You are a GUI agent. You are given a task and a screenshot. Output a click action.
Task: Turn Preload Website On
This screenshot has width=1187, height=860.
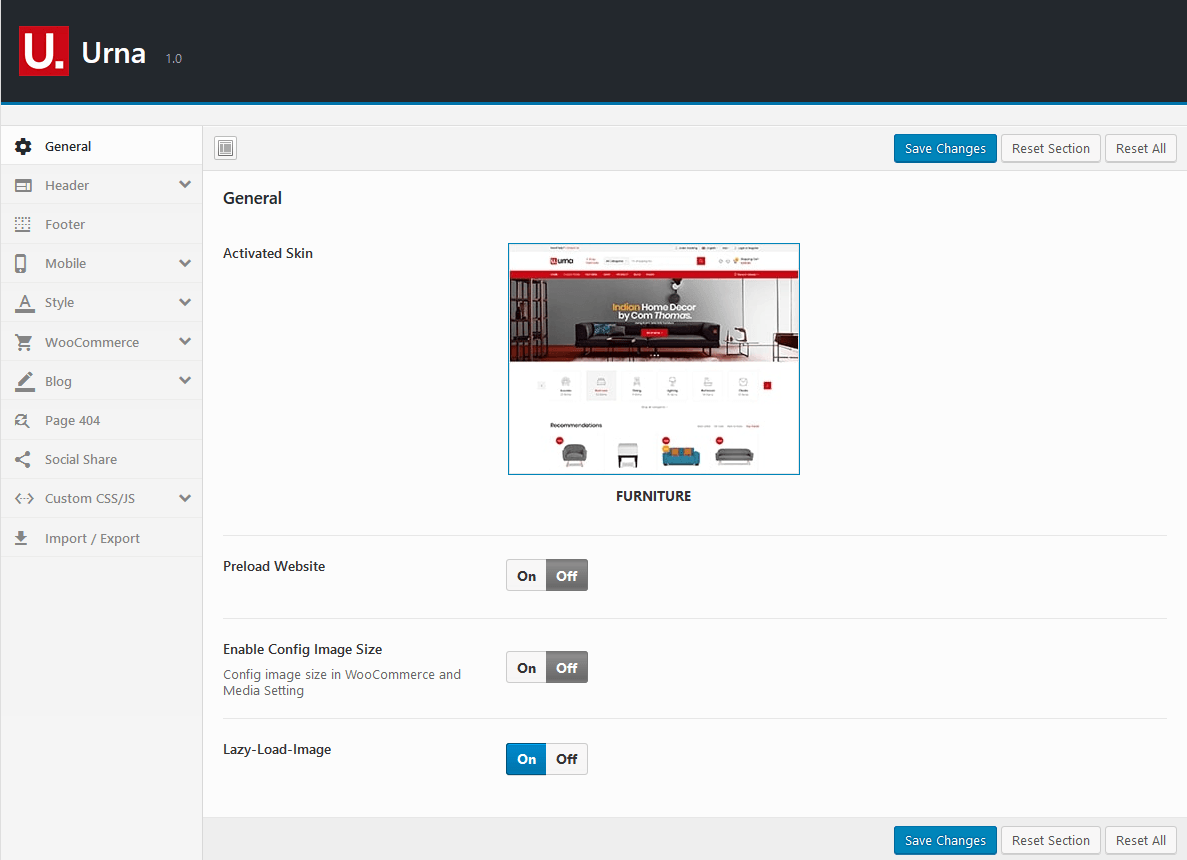(526, 575)
